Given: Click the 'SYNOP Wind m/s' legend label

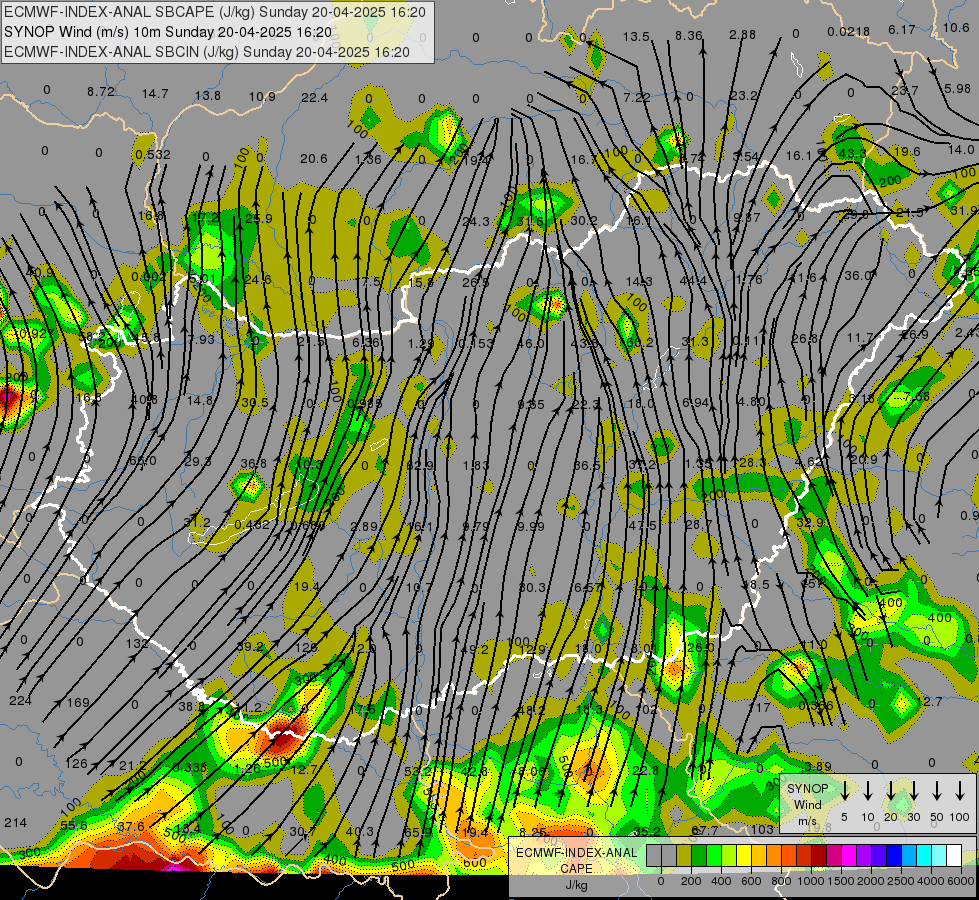Looking at the screenshot, I should (x=807, y=805).
